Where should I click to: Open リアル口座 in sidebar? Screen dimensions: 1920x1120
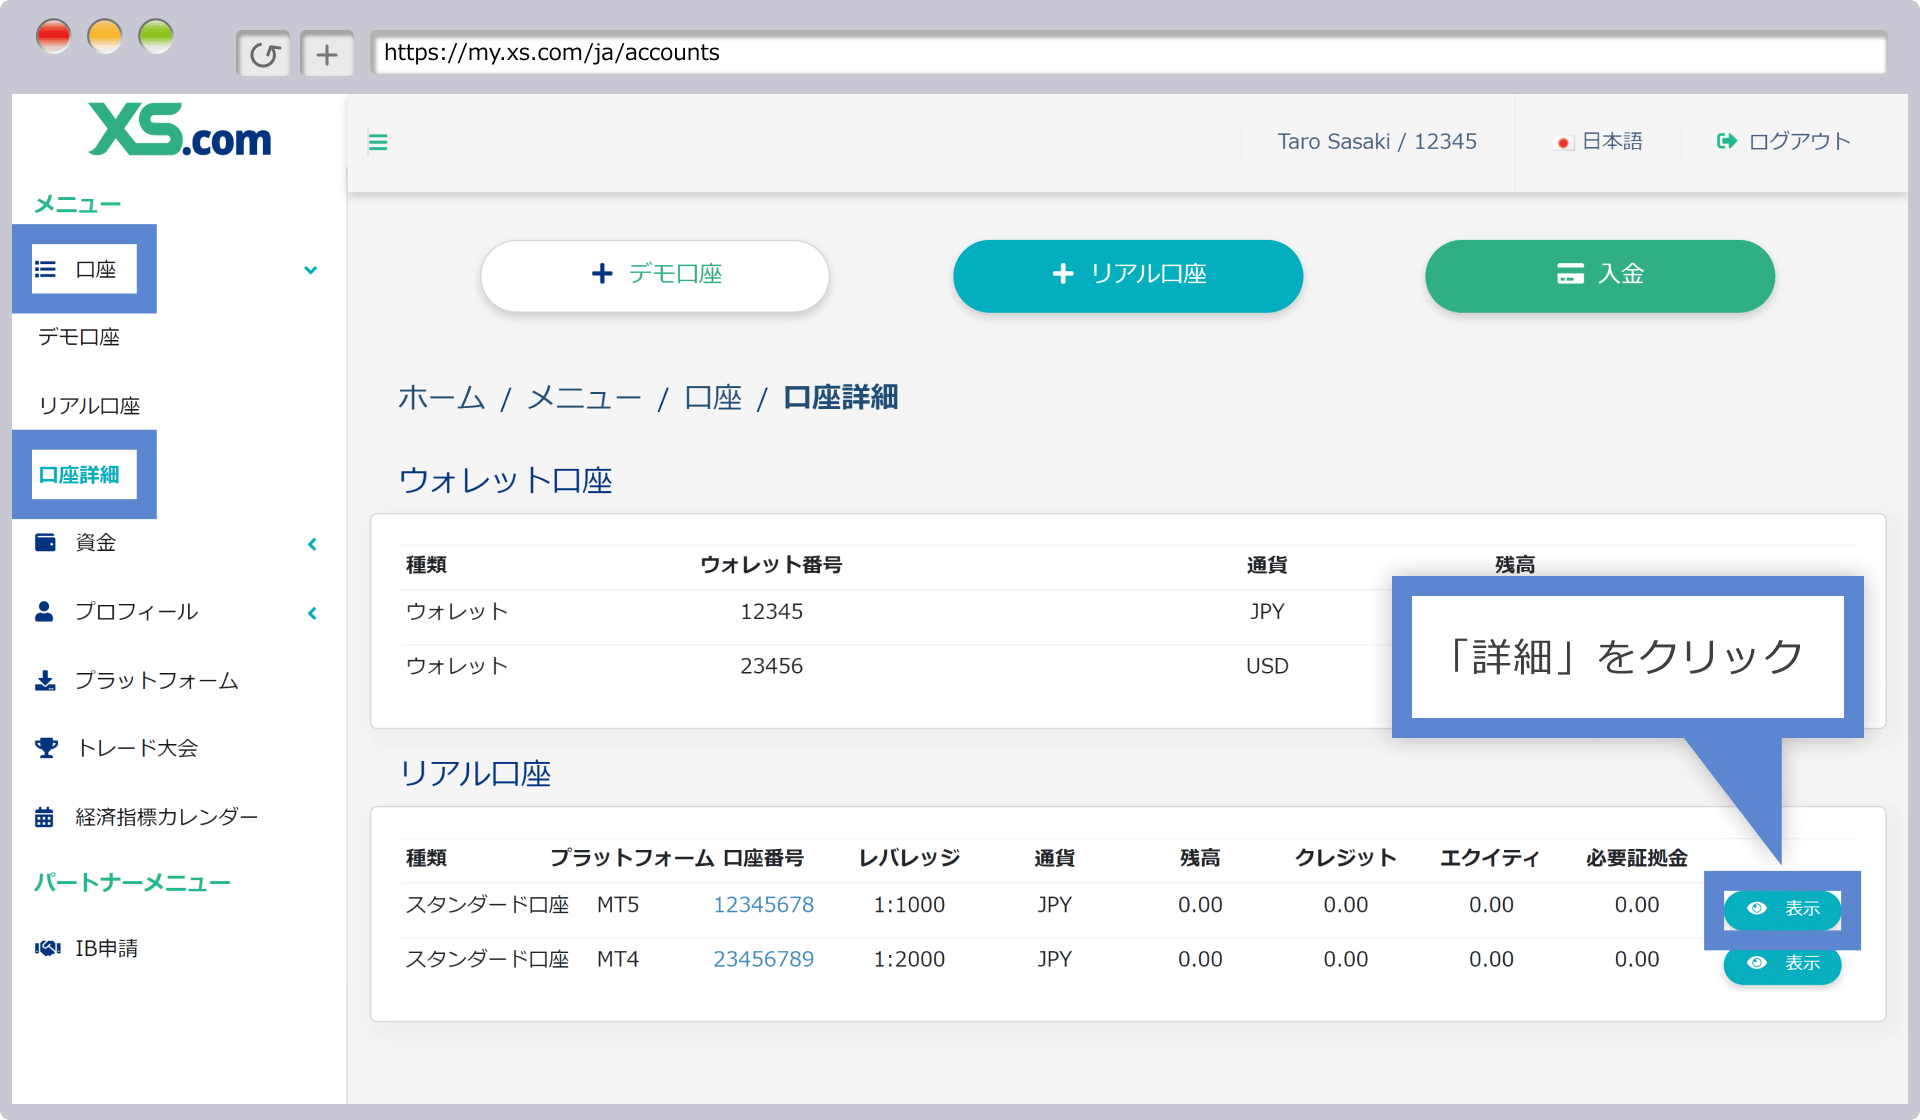click(89, 405)
